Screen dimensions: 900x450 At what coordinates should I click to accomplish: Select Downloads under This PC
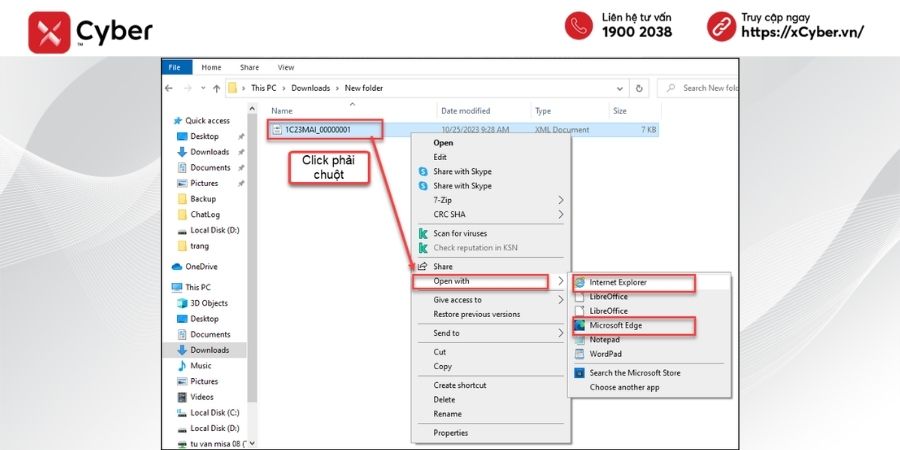210,350
